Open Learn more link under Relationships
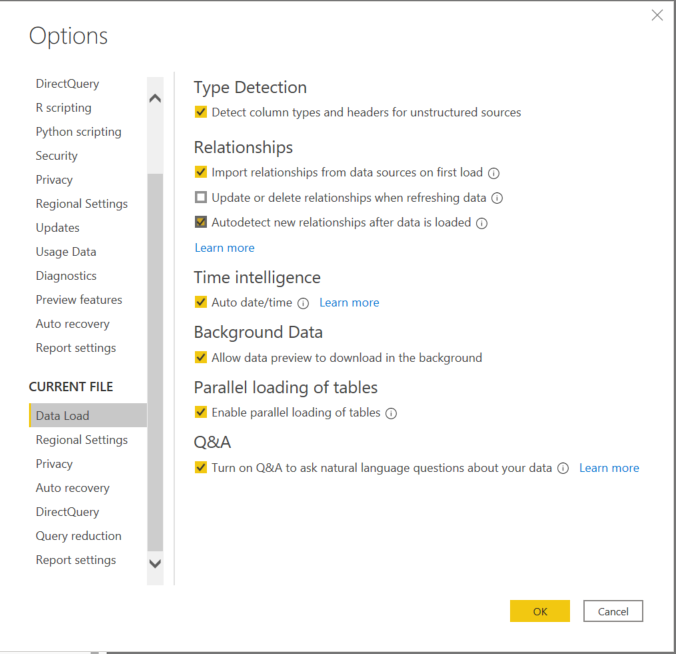 (225, 248)
